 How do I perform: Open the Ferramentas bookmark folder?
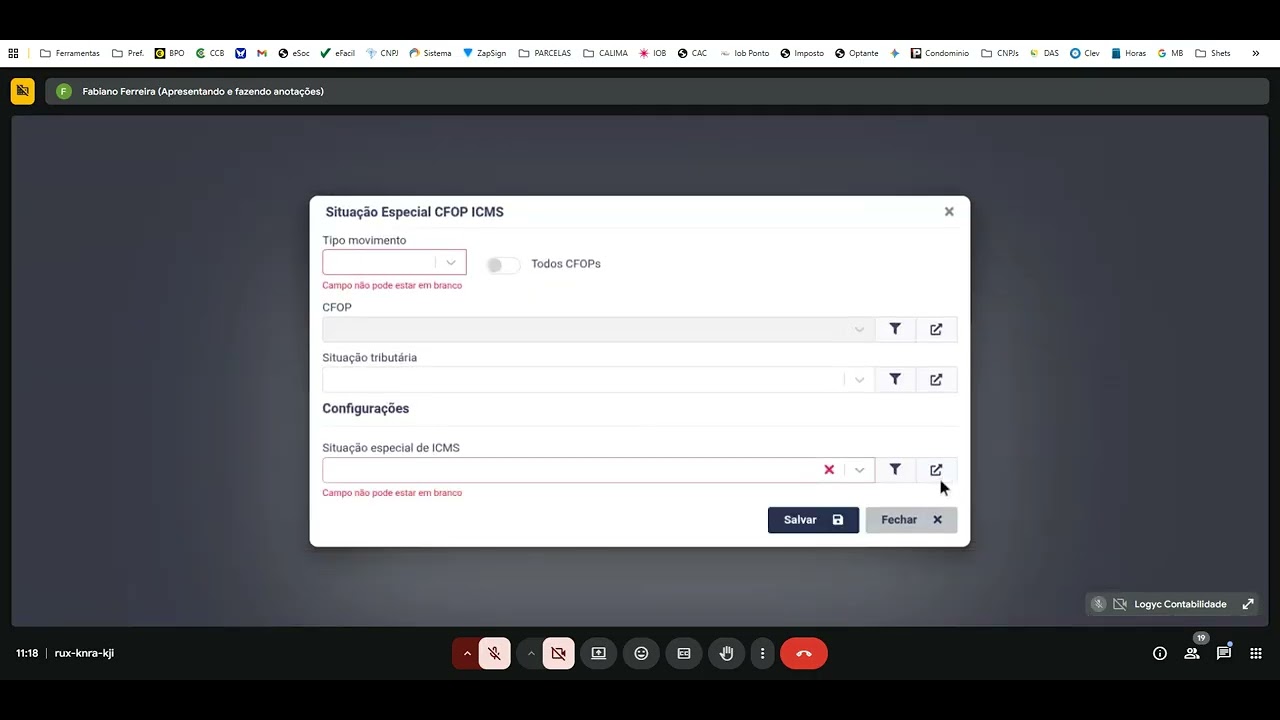coord(70,53)
